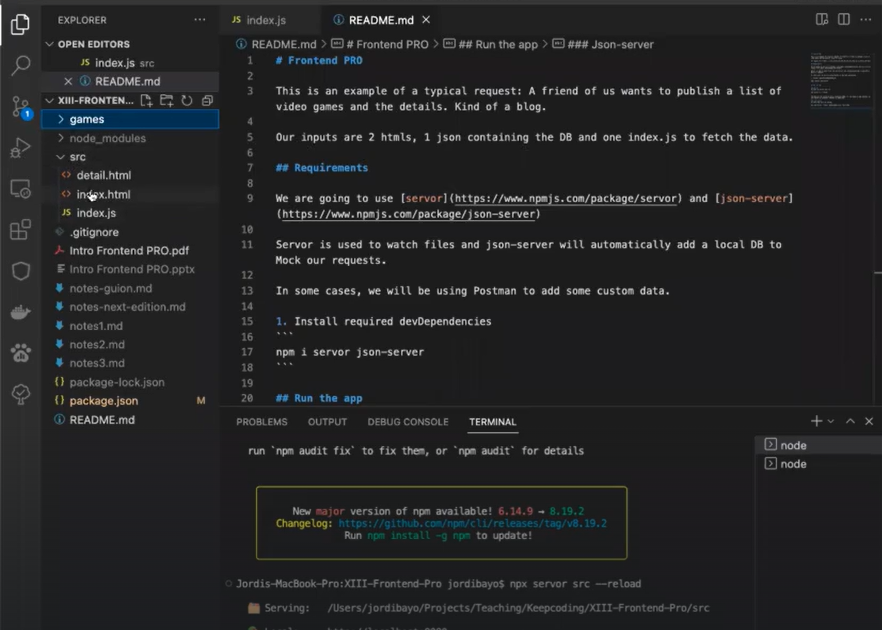Open Run and Debug view
The width and height of the screenshot is (882, 630).
click(20, 147)
